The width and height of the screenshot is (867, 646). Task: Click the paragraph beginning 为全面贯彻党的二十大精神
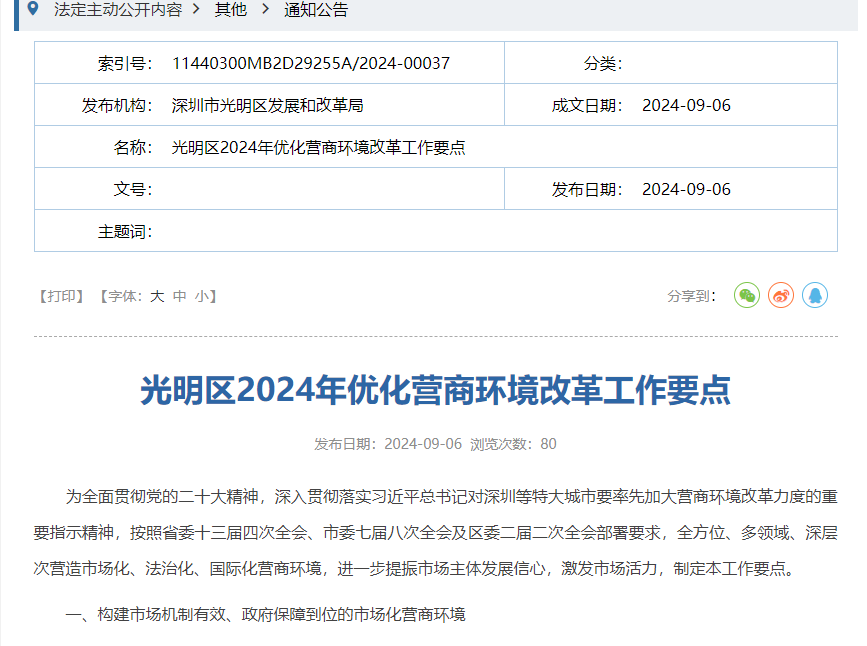(436, 533)
